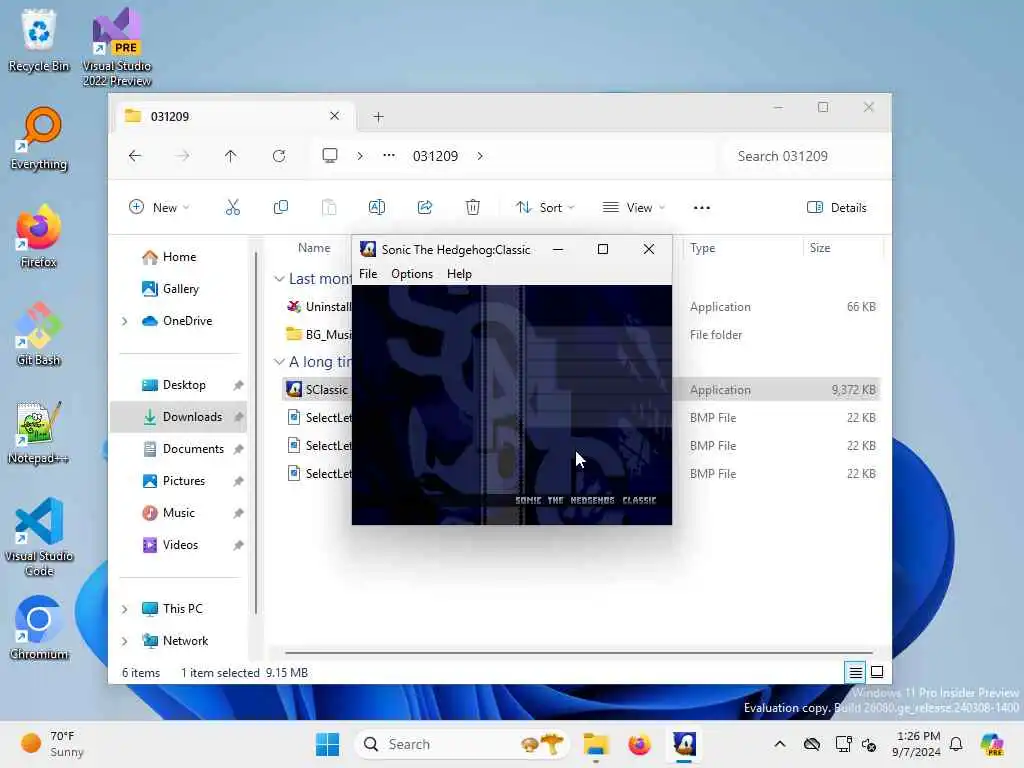Screen dimensions: 1024x768
Task: Open Firefox desktop icon
Action: tap(39, 236)
